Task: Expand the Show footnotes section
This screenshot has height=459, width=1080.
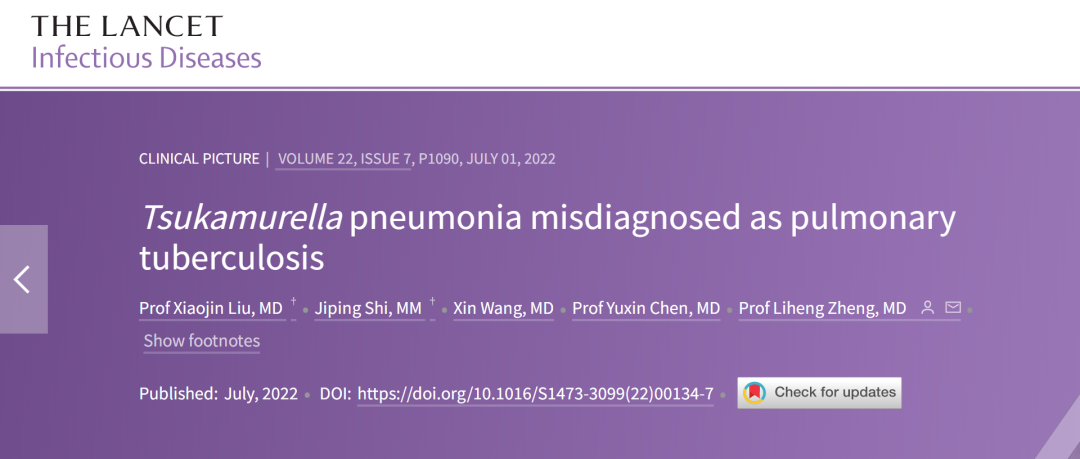Action: (x=201, y=341)
